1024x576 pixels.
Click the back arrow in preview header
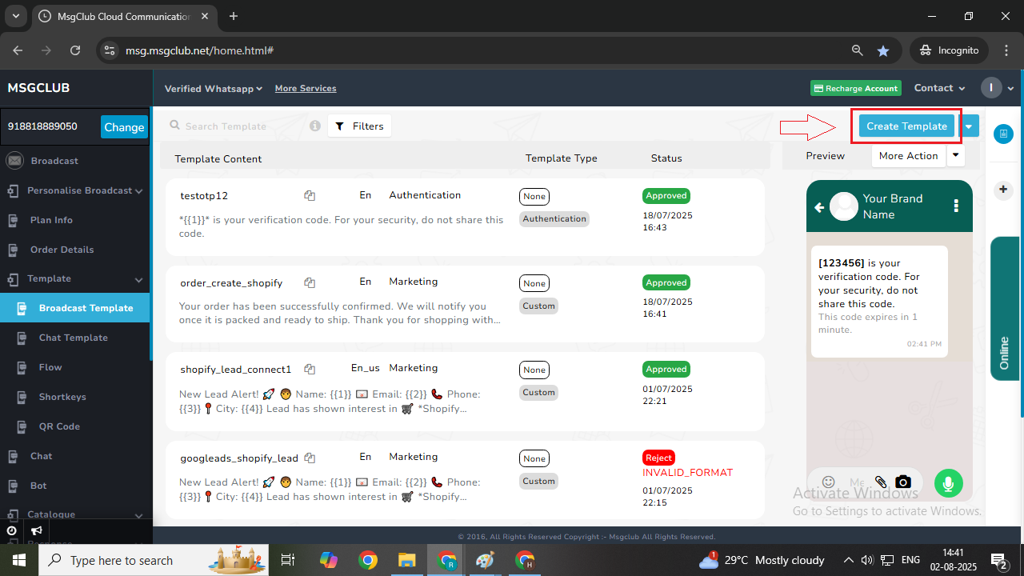[x=819, y=207]
